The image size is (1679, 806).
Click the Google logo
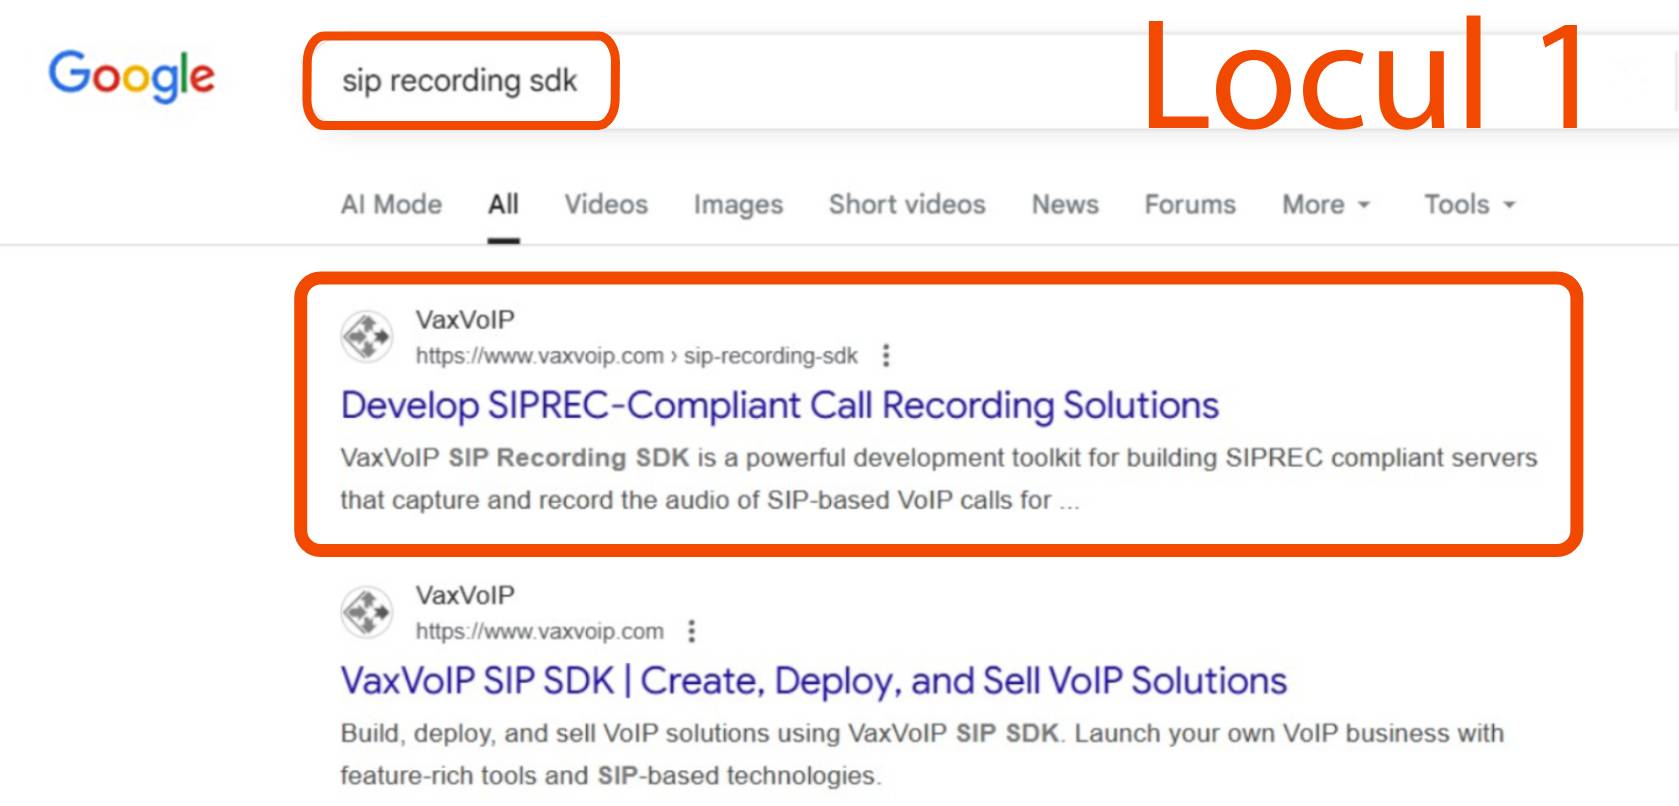pyautogui.click(x=131, y=76)
